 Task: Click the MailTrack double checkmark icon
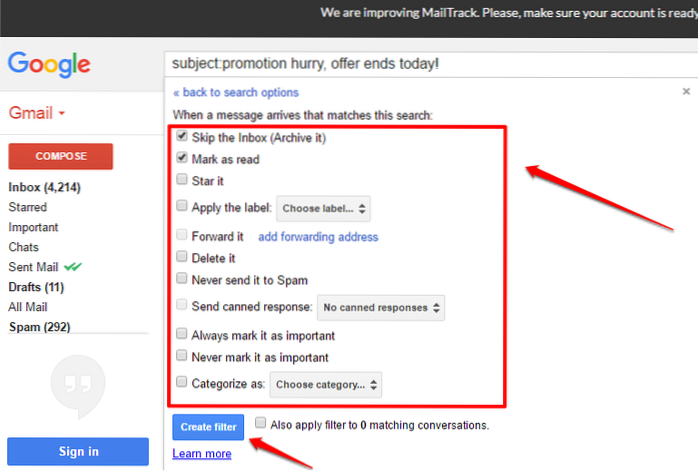[74, 267]
